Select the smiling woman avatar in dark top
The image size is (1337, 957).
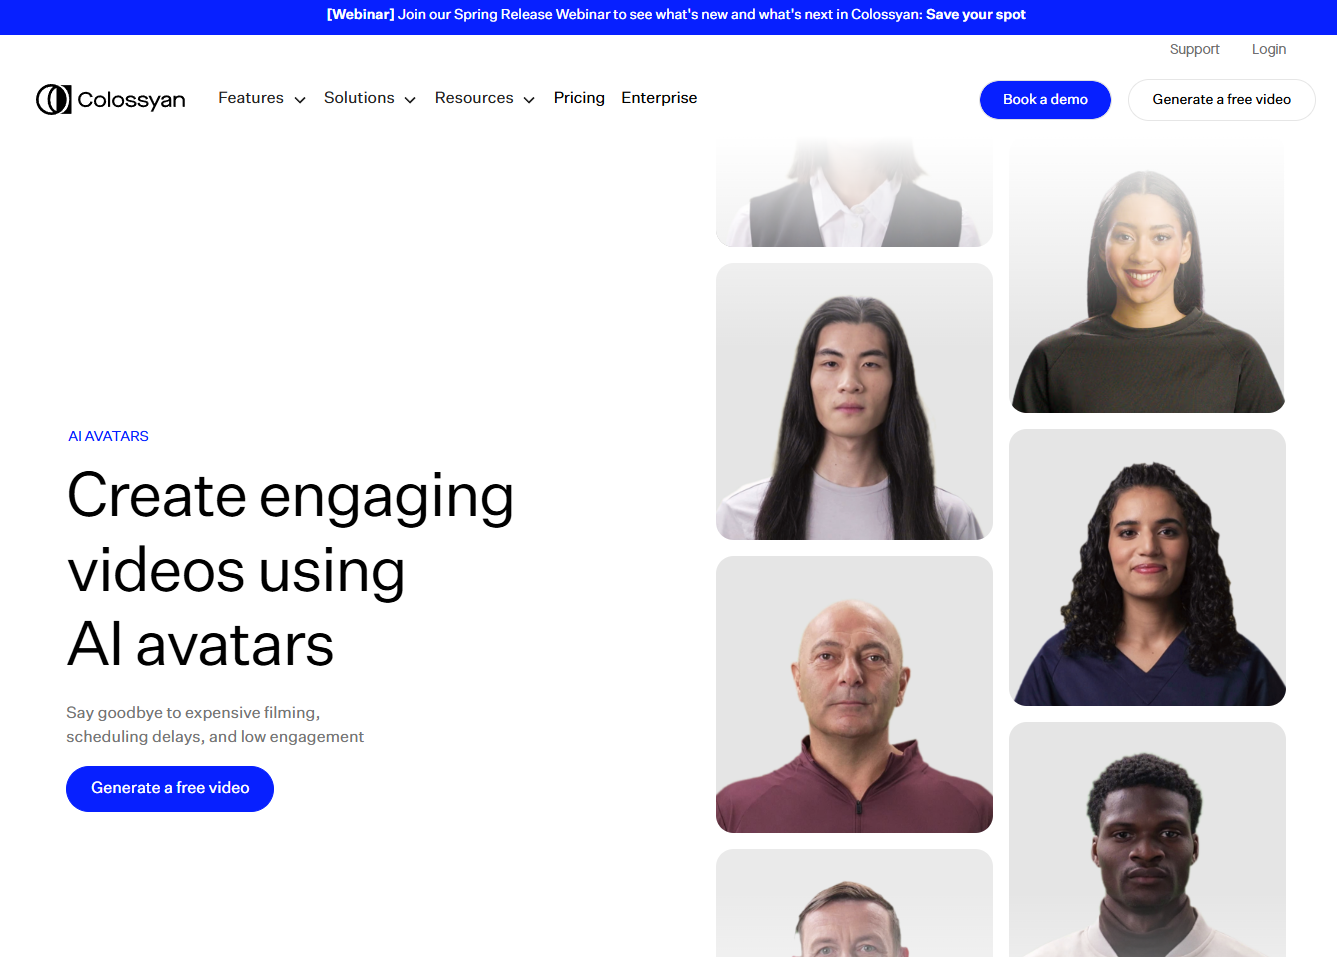(1147, 277)
